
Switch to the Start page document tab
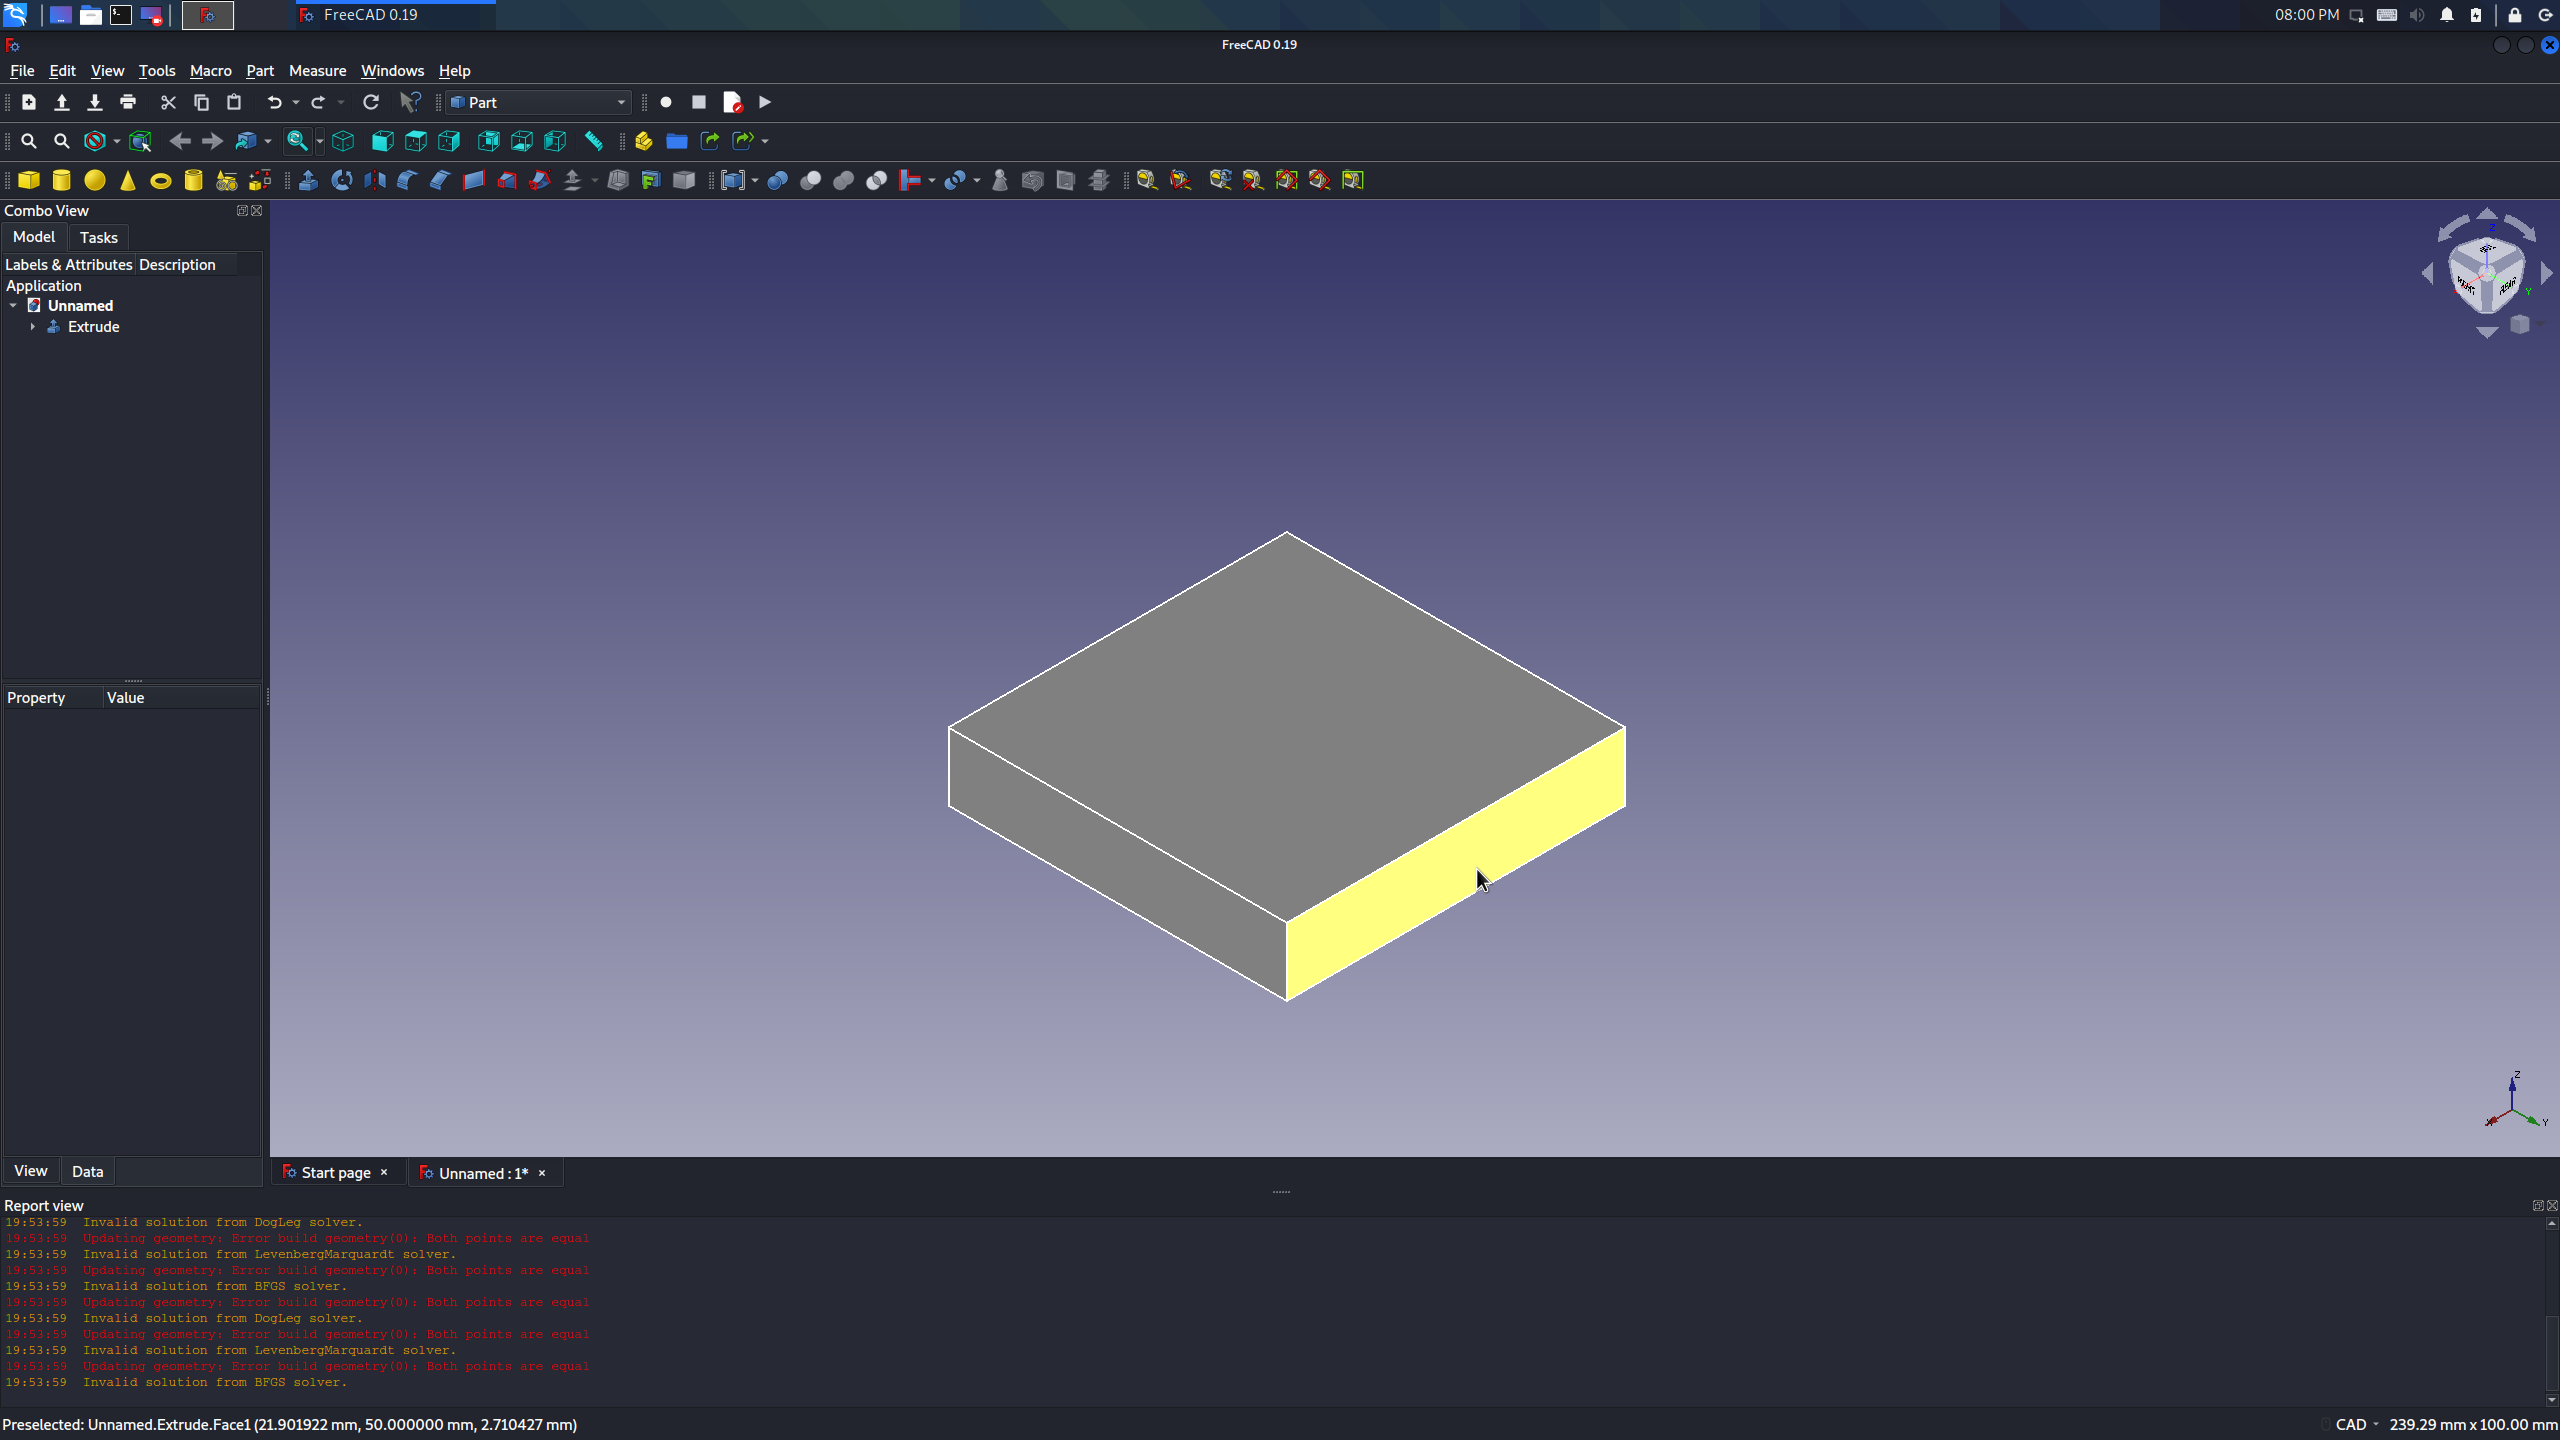point(335,1172)
